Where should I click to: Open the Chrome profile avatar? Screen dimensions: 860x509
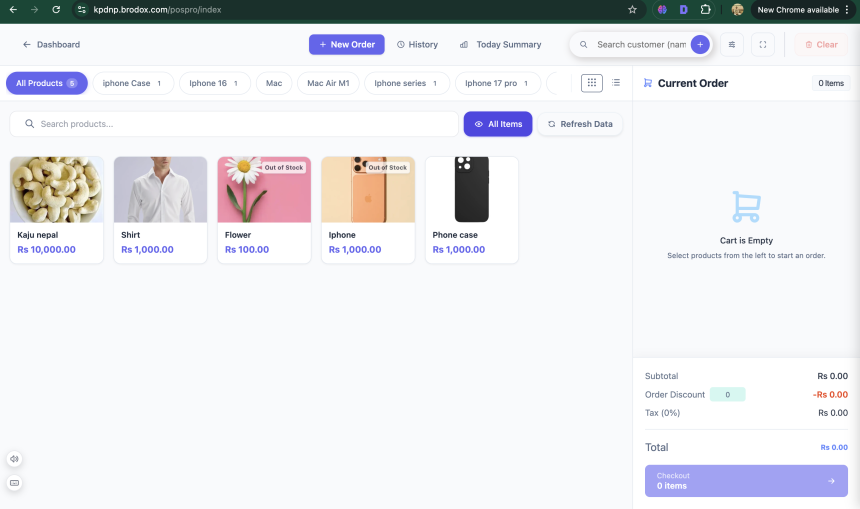tap(737, 9)
